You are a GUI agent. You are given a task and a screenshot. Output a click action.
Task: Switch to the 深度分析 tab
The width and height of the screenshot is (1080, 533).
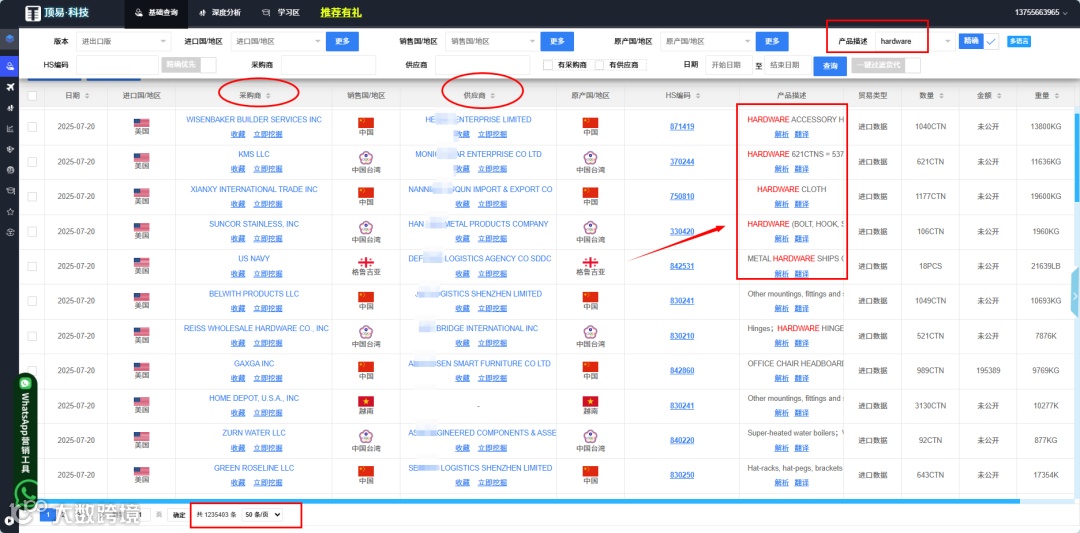(220, 12)
